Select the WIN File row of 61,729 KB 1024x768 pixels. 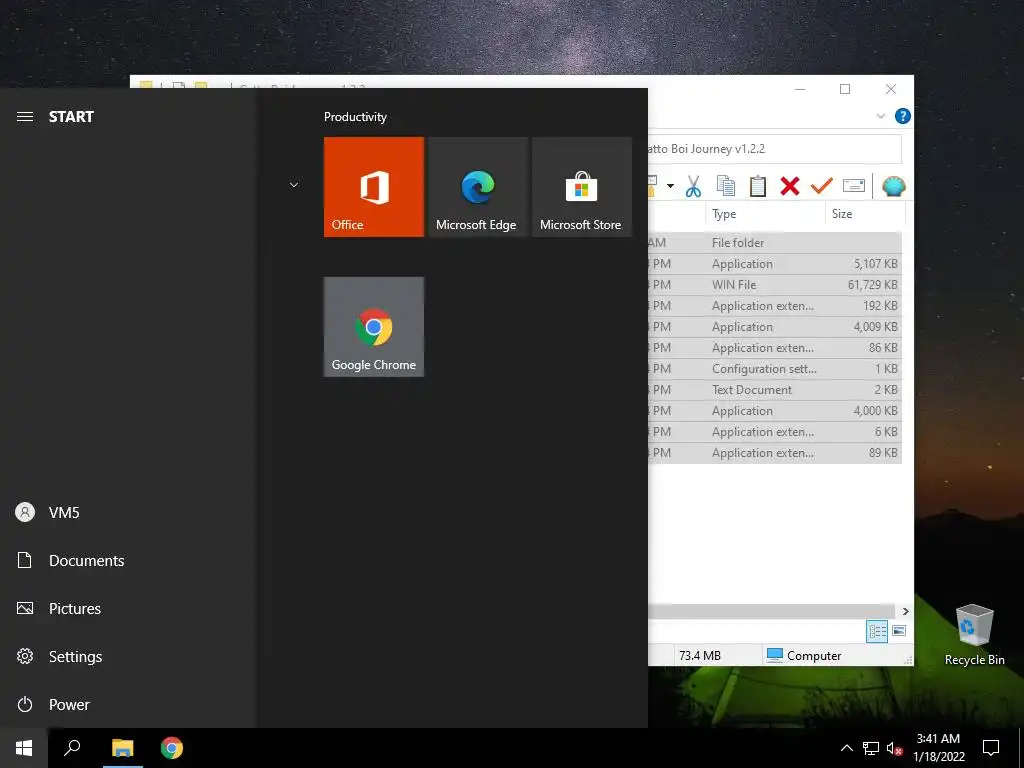(775, 285)
